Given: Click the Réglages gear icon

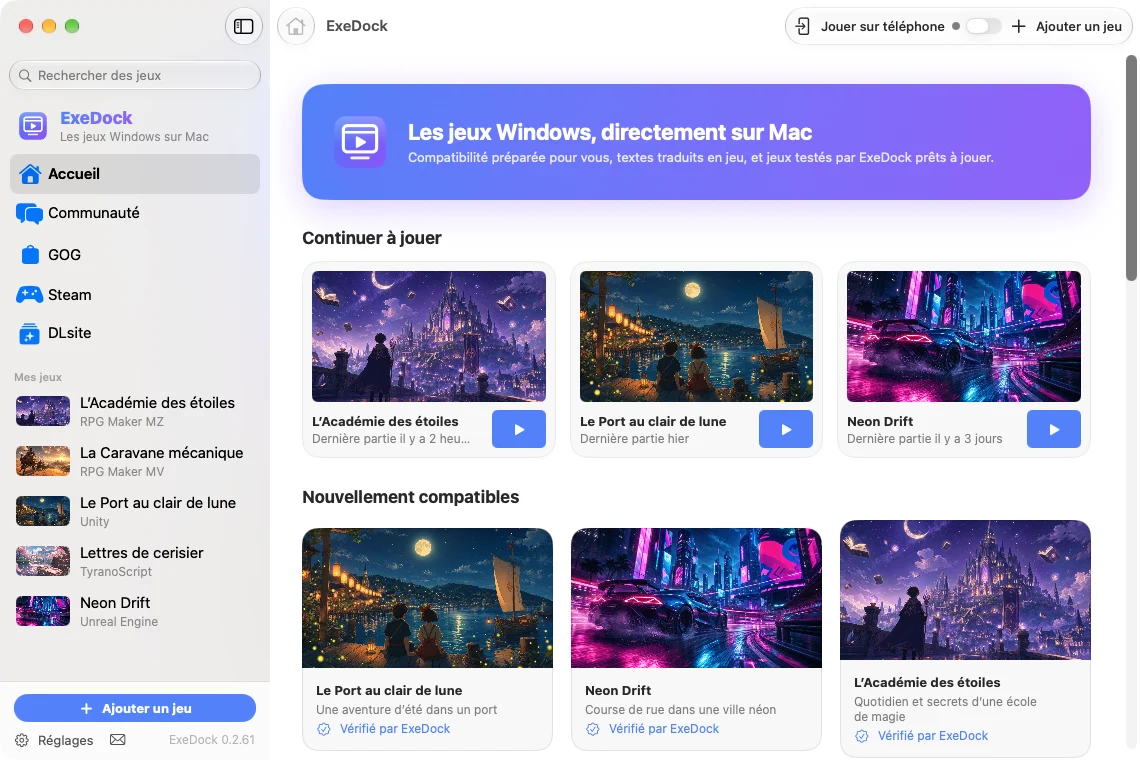Looking at the screenshot, I should click(x=22, y=740).
